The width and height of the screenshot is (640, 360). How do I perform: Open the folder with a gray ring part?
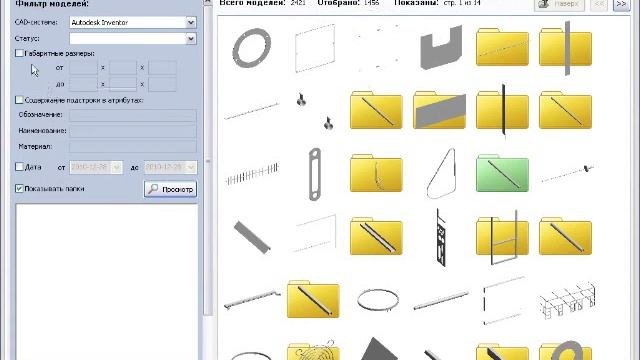click(x=565, y=350)
